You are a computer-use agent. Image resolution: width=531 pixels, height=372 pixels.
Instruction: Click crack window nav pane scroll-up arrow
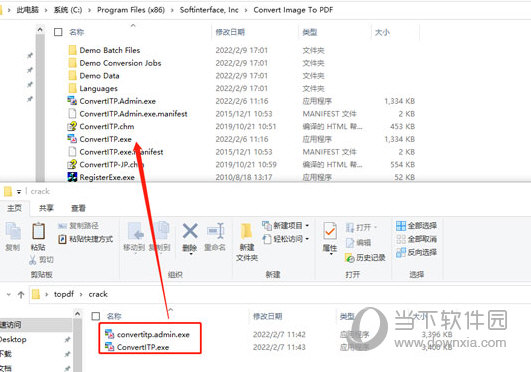click(x=78, y=314)
